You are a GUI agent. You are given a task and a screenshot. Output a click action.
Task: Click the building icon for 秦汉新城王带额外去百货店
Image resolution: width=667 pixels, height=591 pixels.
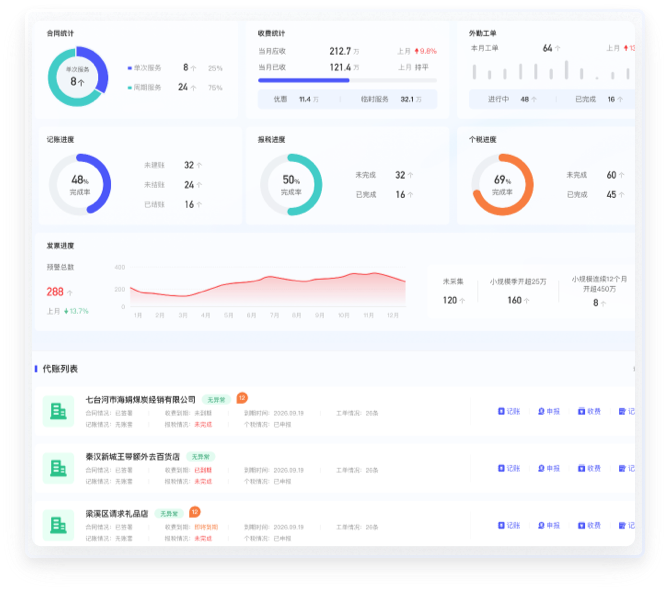click(x=58, y=468)
